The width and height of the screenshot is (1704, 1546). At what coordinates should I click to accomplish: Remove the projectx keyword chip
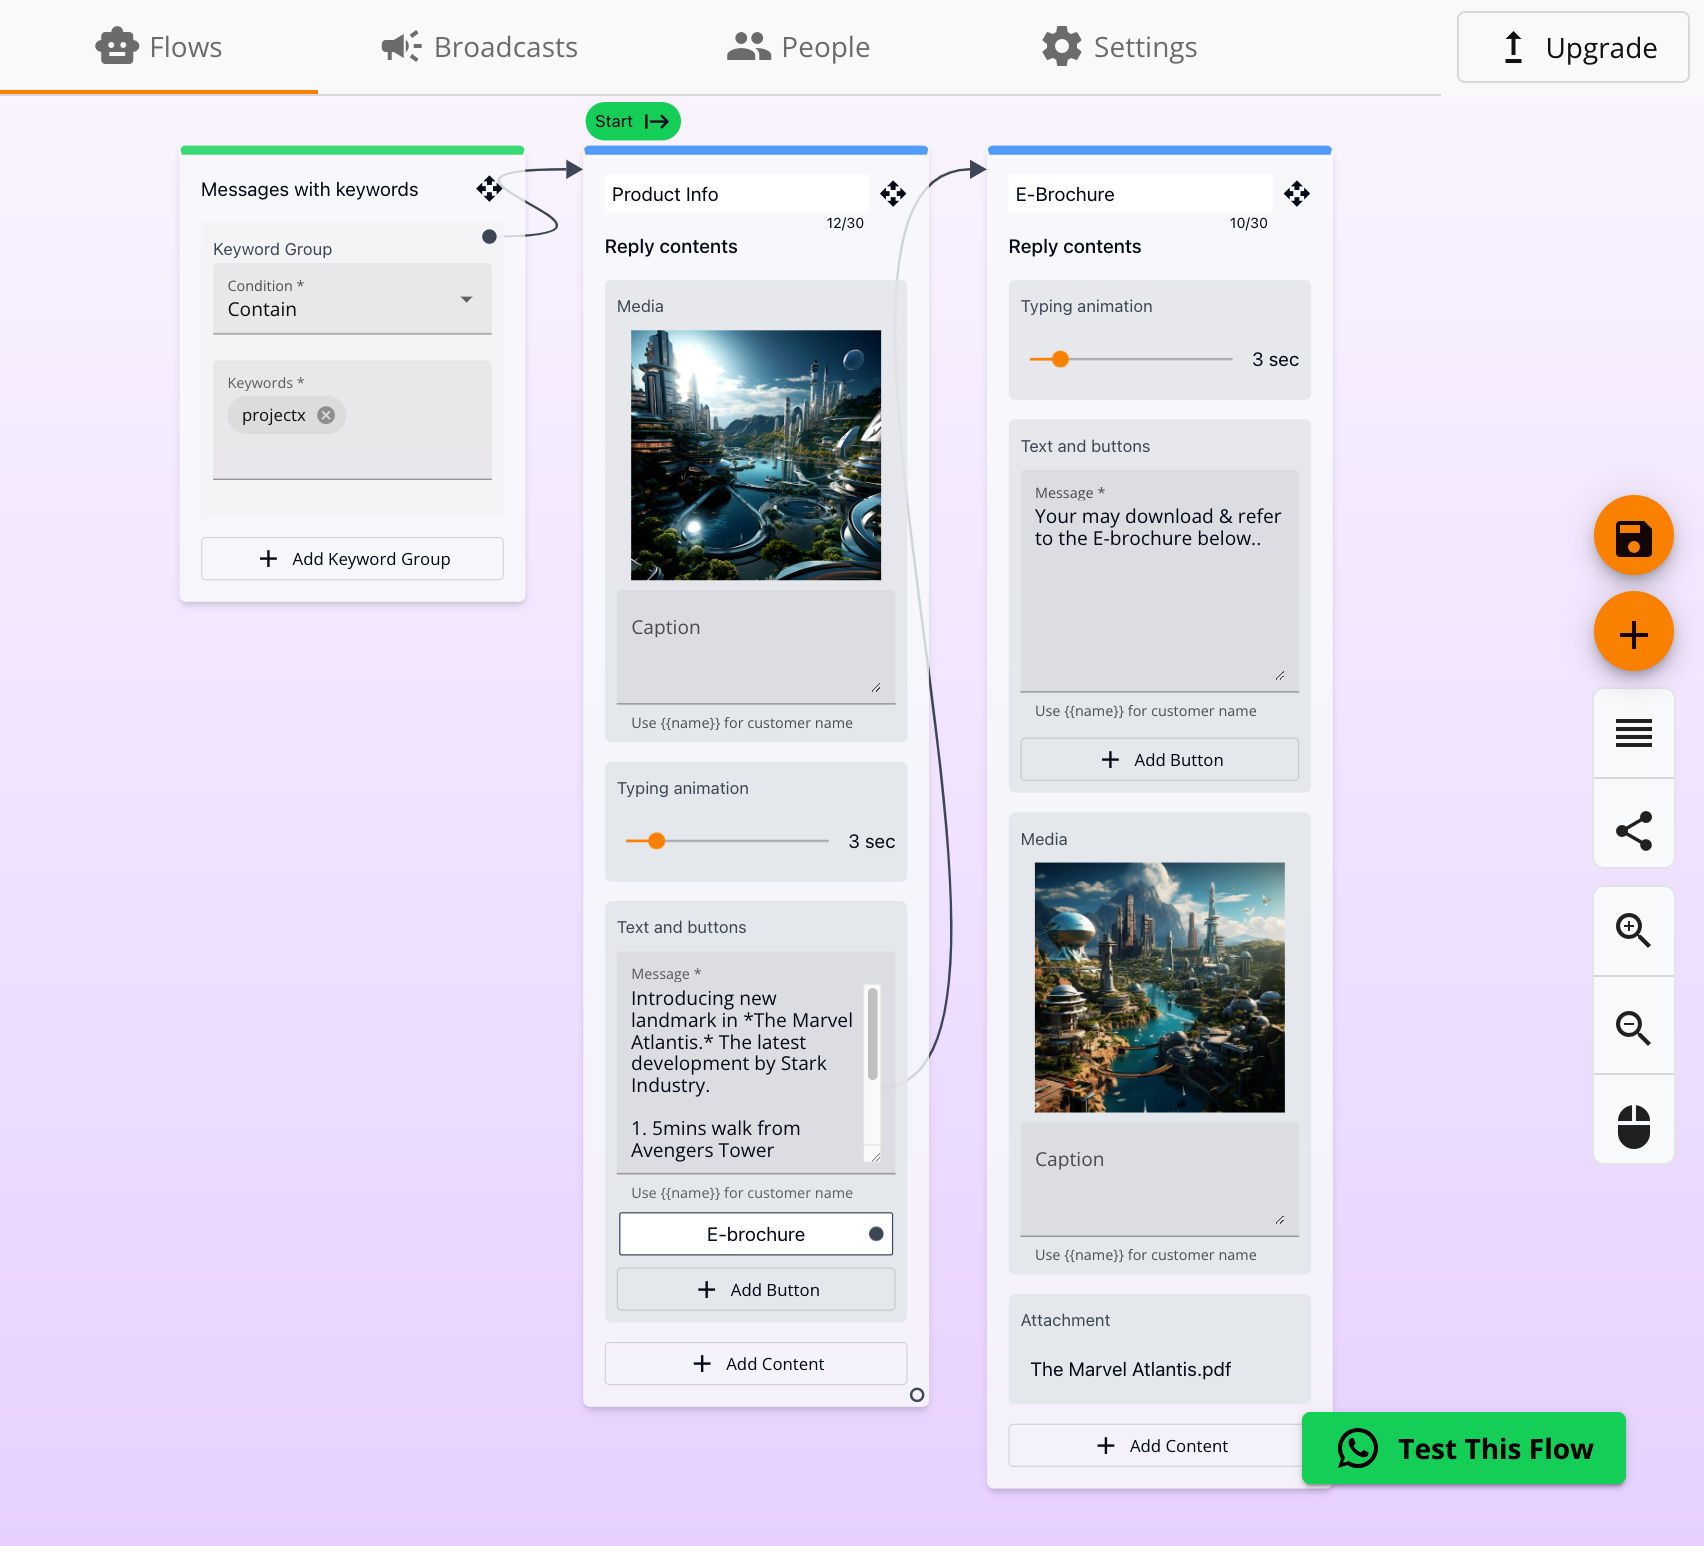326,415
